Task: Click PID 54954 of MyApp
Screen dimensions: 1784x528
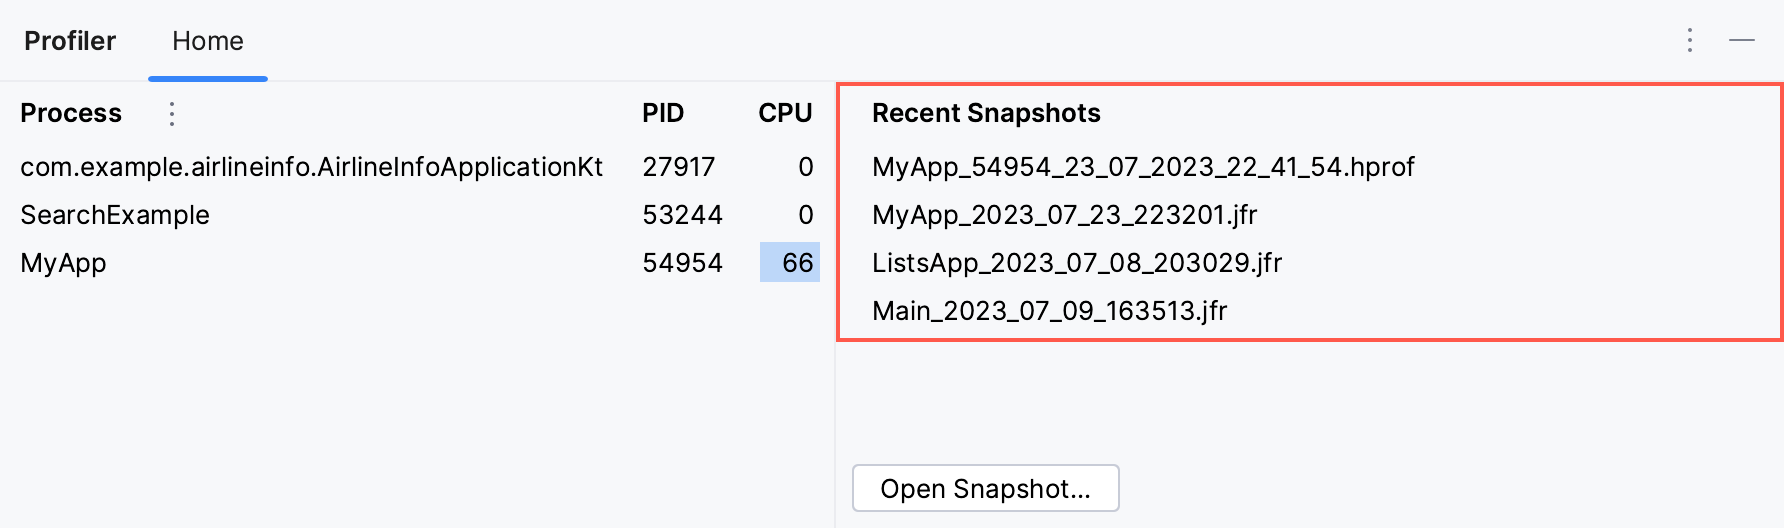Action: click(x=682, y=263)
